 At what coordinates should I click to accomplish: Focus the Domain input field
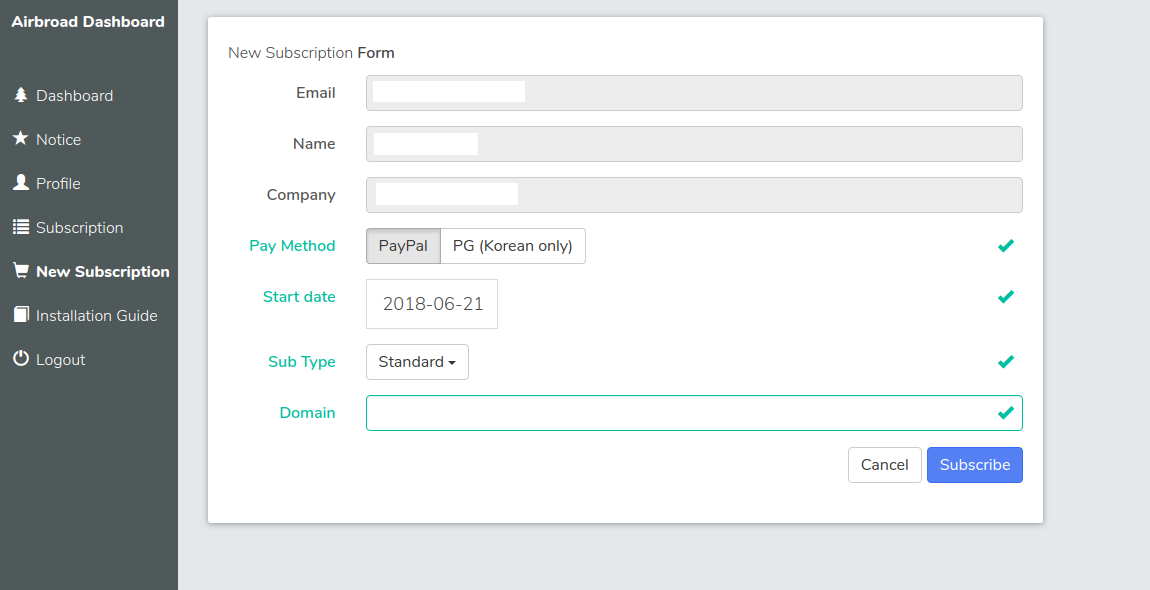coord(694,413)
